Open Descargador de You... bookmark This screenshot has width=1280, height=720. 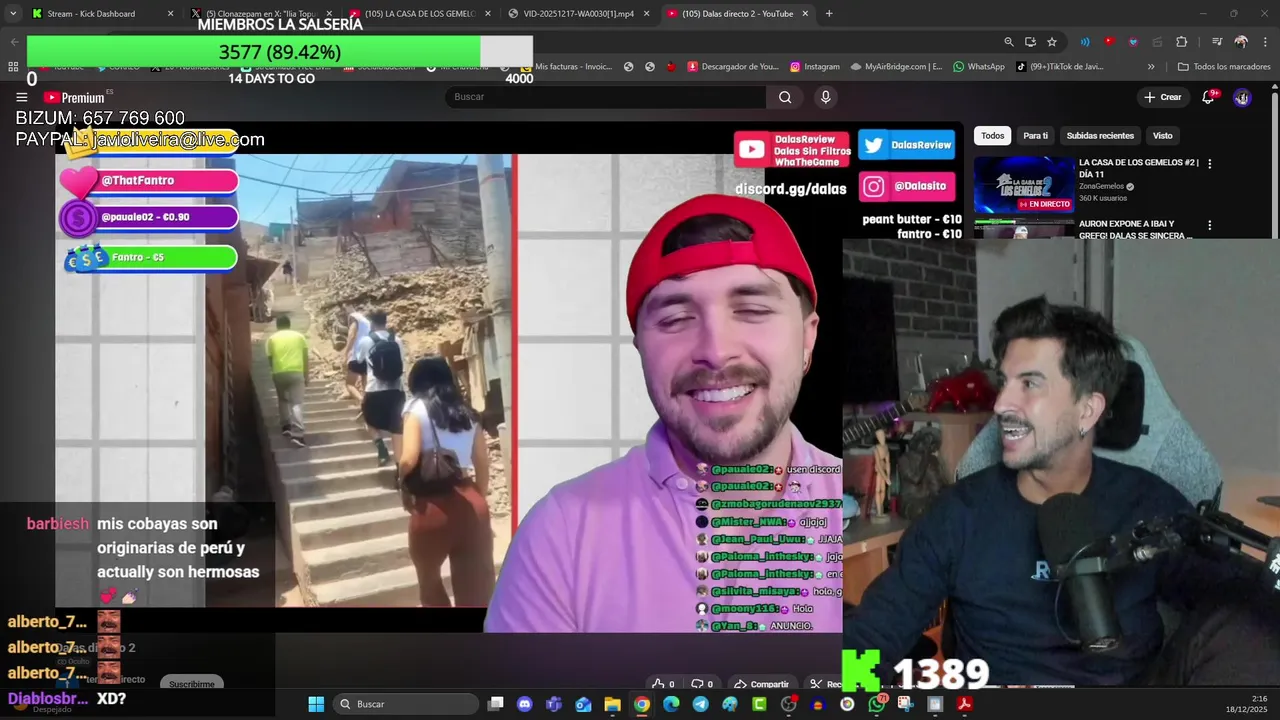(x=733, y=67)
